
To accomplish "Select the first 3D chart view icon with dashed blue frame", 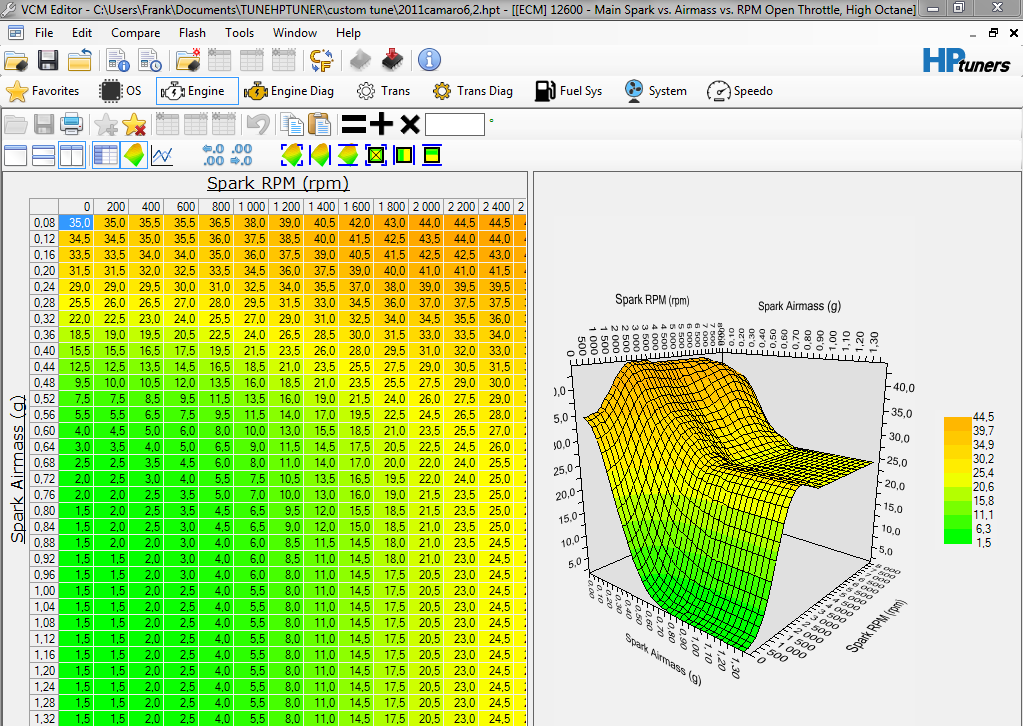I will 292,155.
